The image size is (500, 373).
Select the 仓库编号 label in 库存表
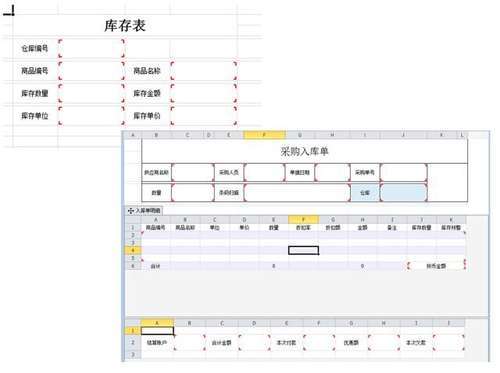[x=35, y=49]
